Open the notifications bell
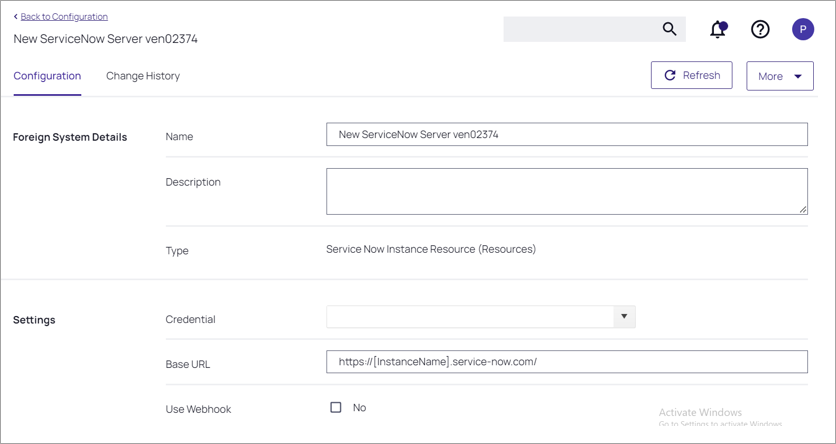 (719, 29)
